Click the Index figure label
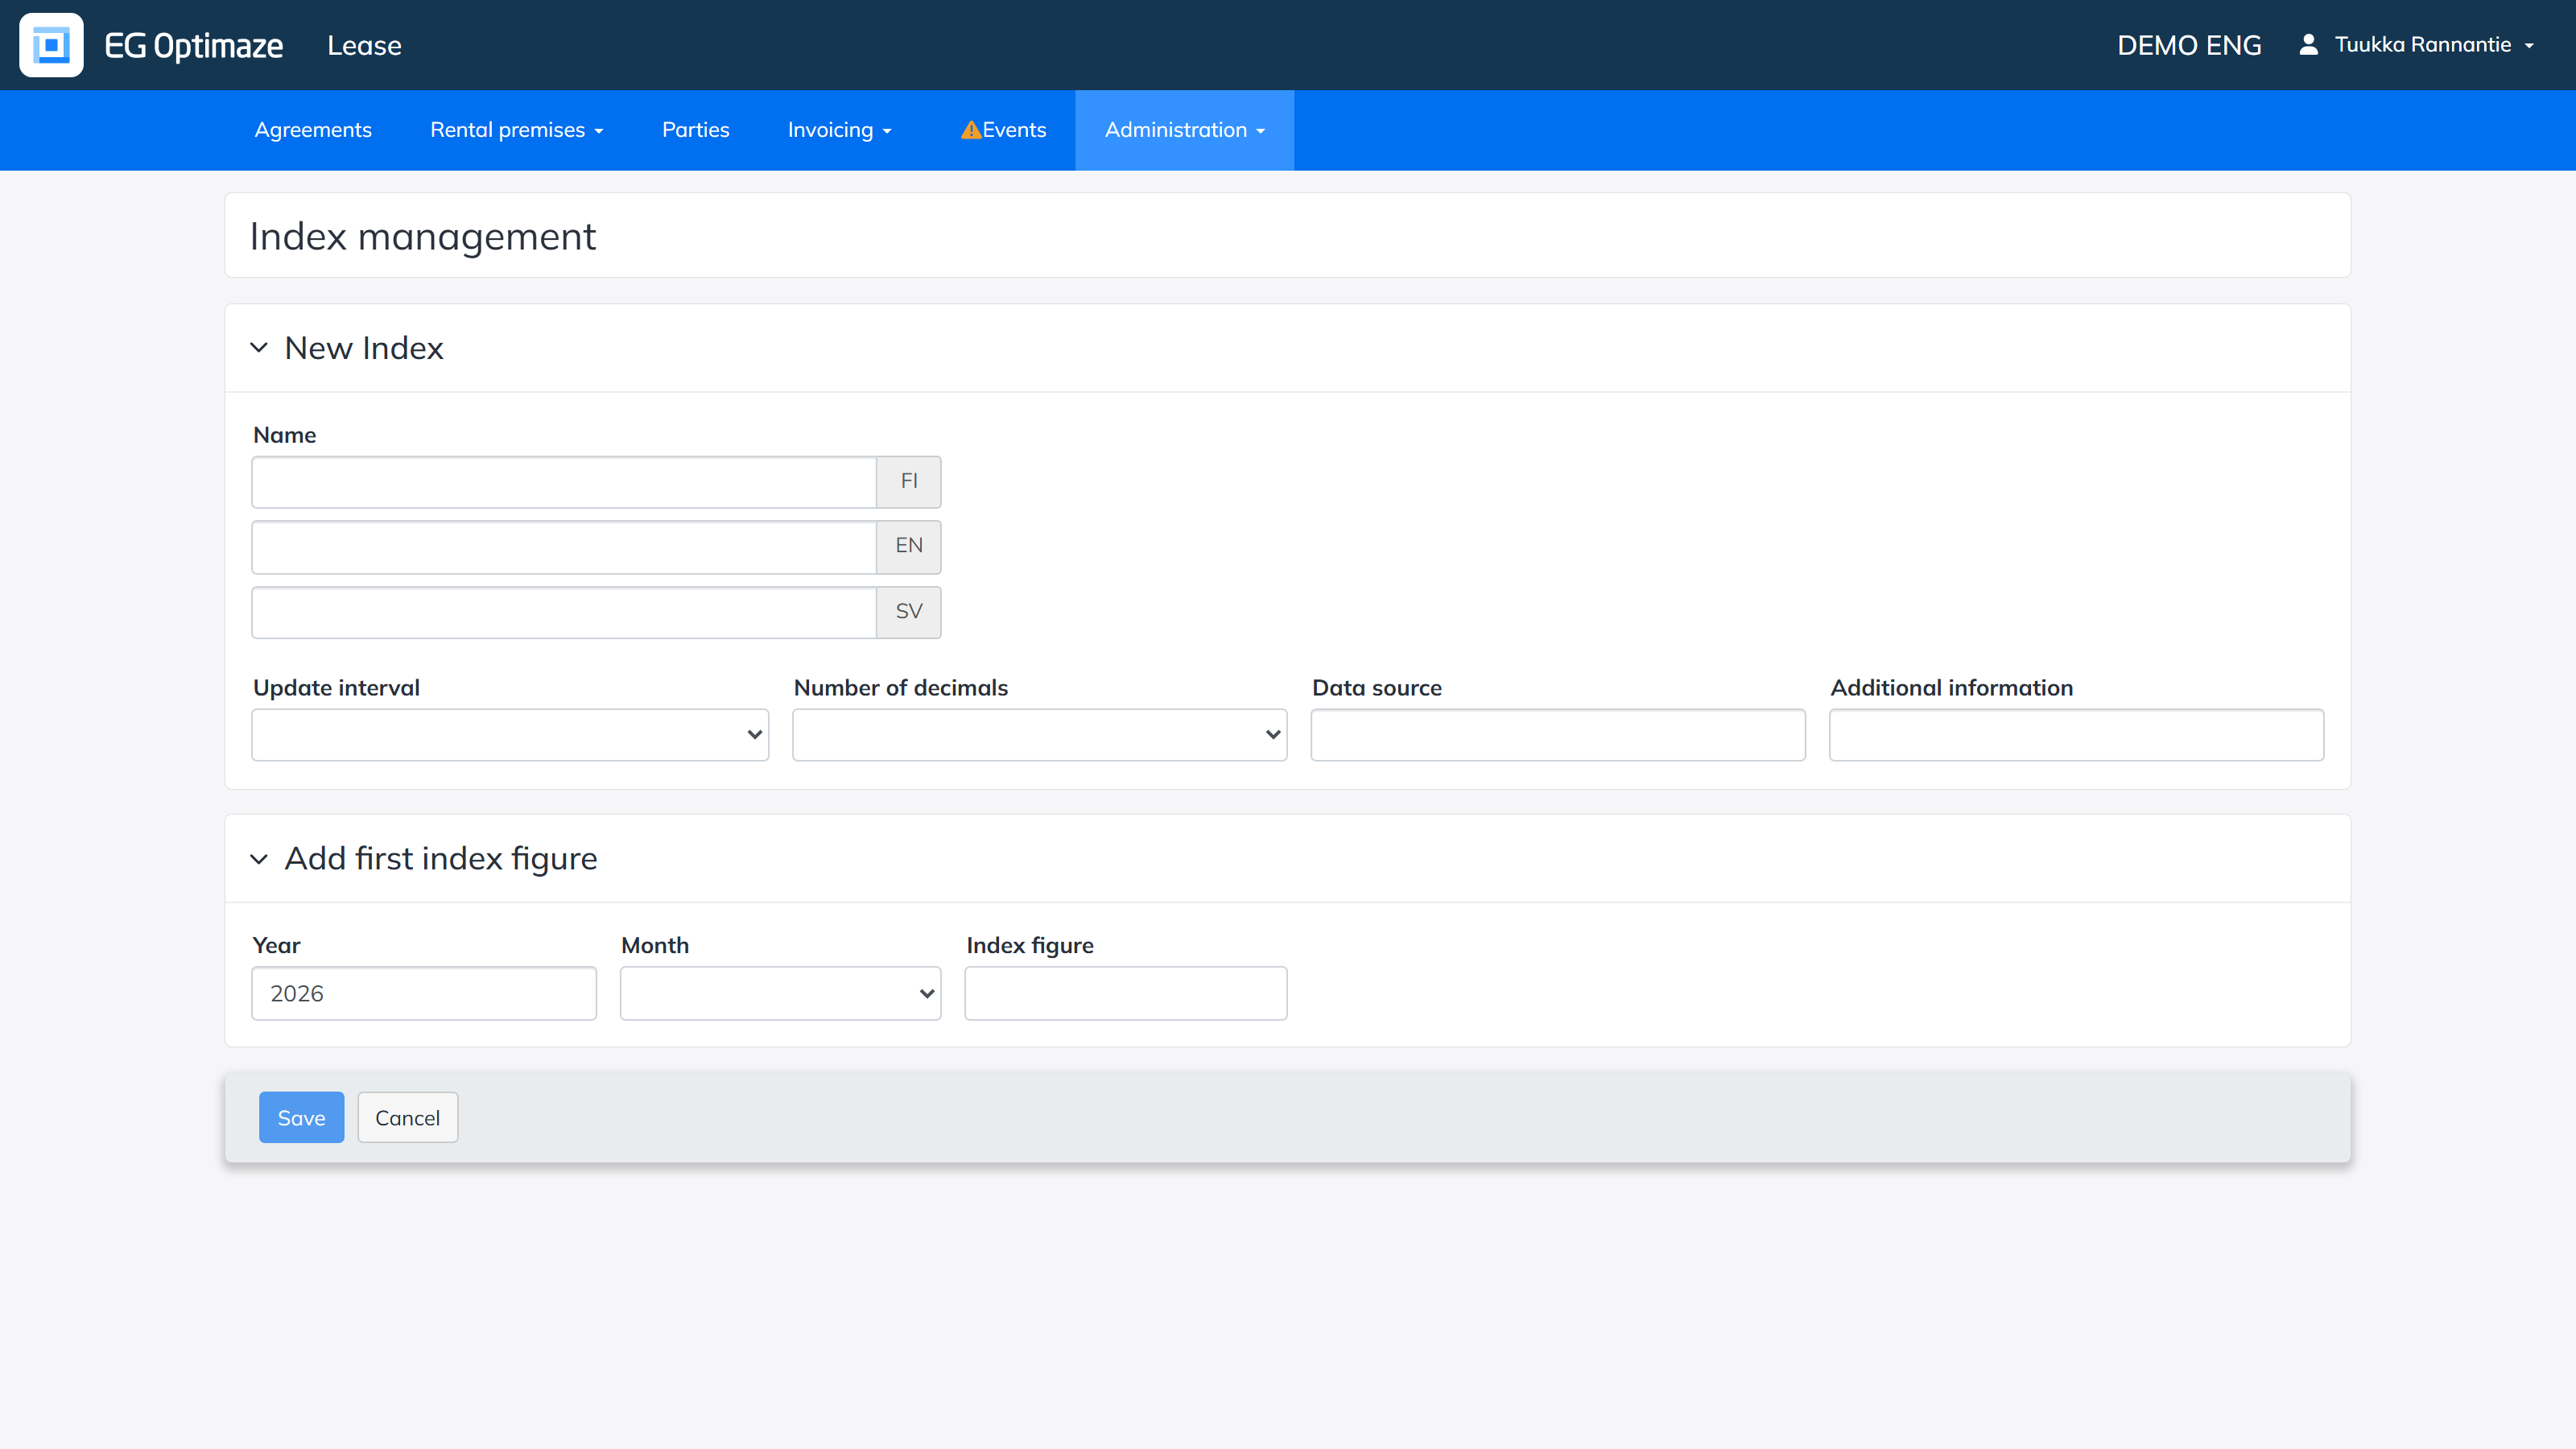The height and width of the screenshot is (1449, 2576). point(1030,946)
